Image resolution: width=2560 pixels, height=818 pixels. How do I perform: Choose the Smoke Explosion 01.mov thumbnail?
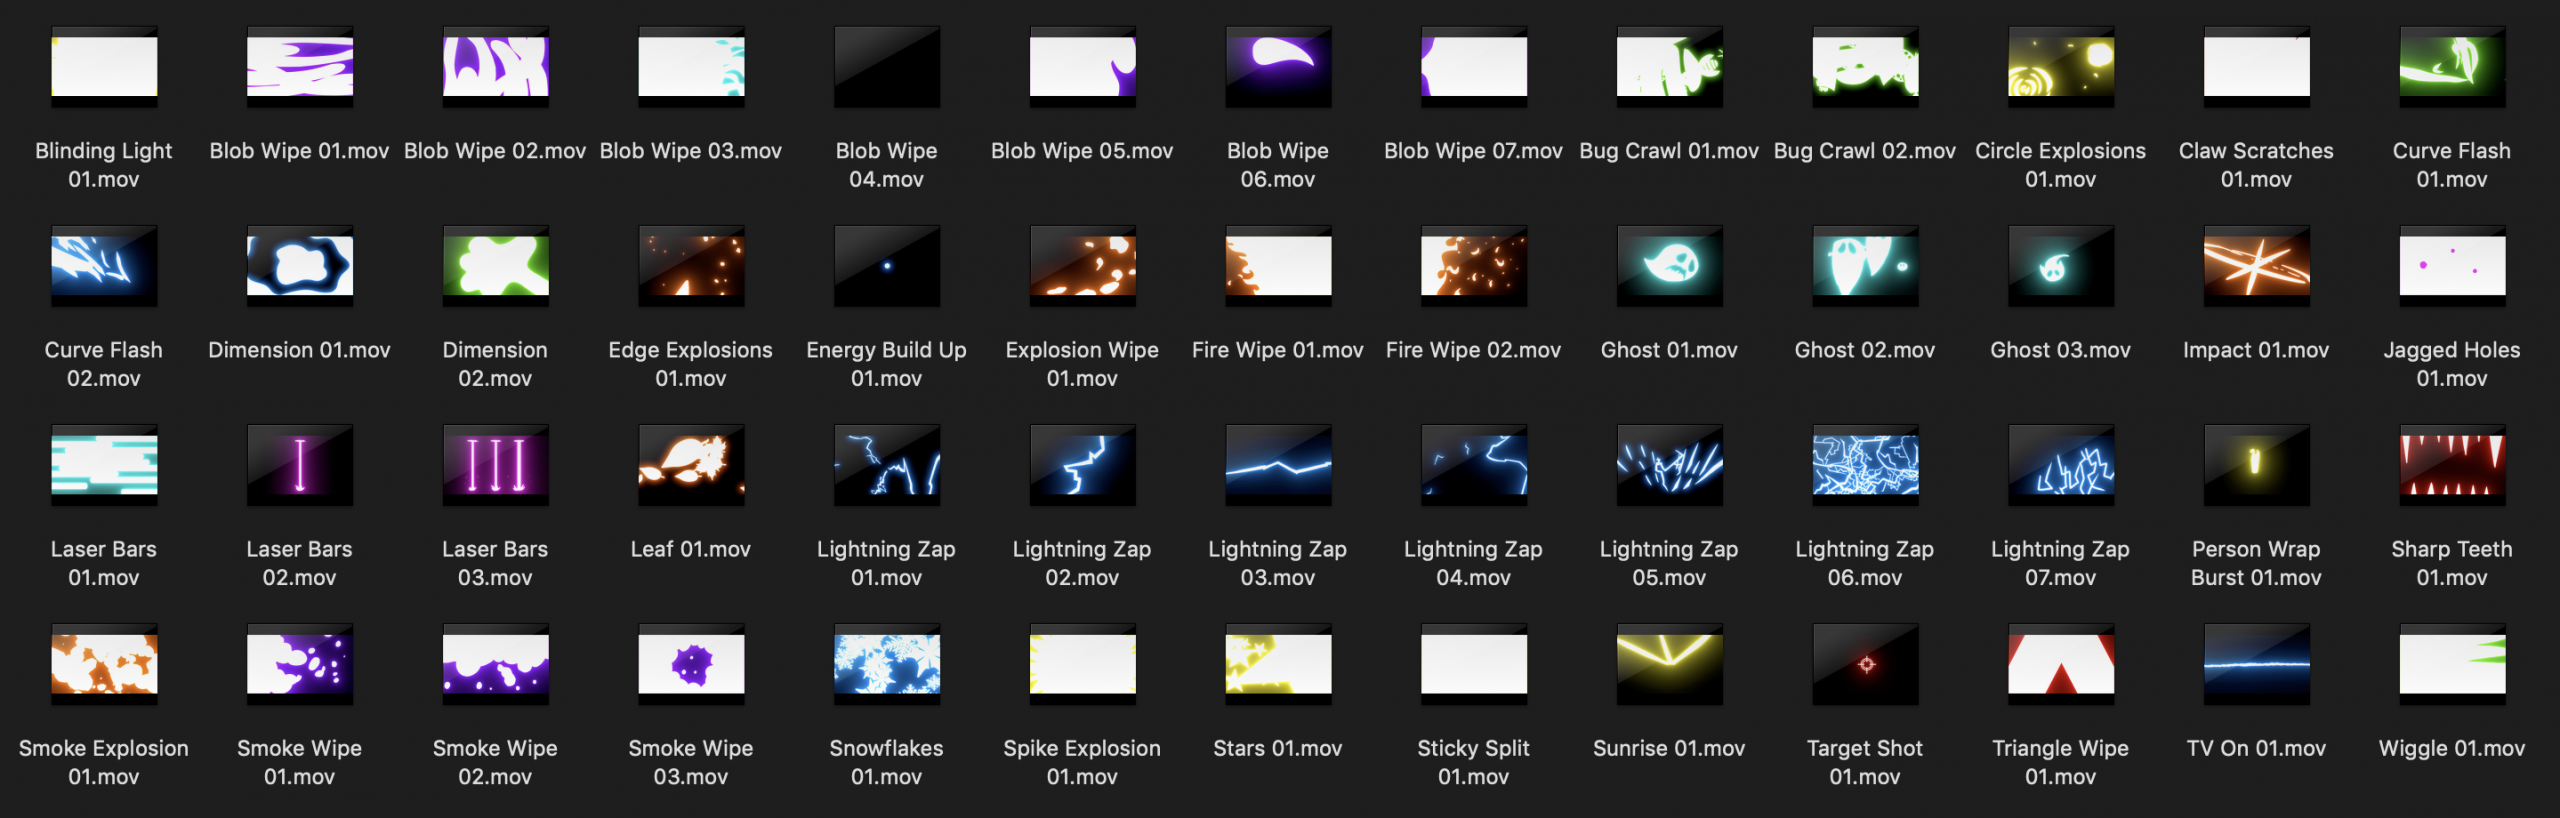click(x=104, y=664)
